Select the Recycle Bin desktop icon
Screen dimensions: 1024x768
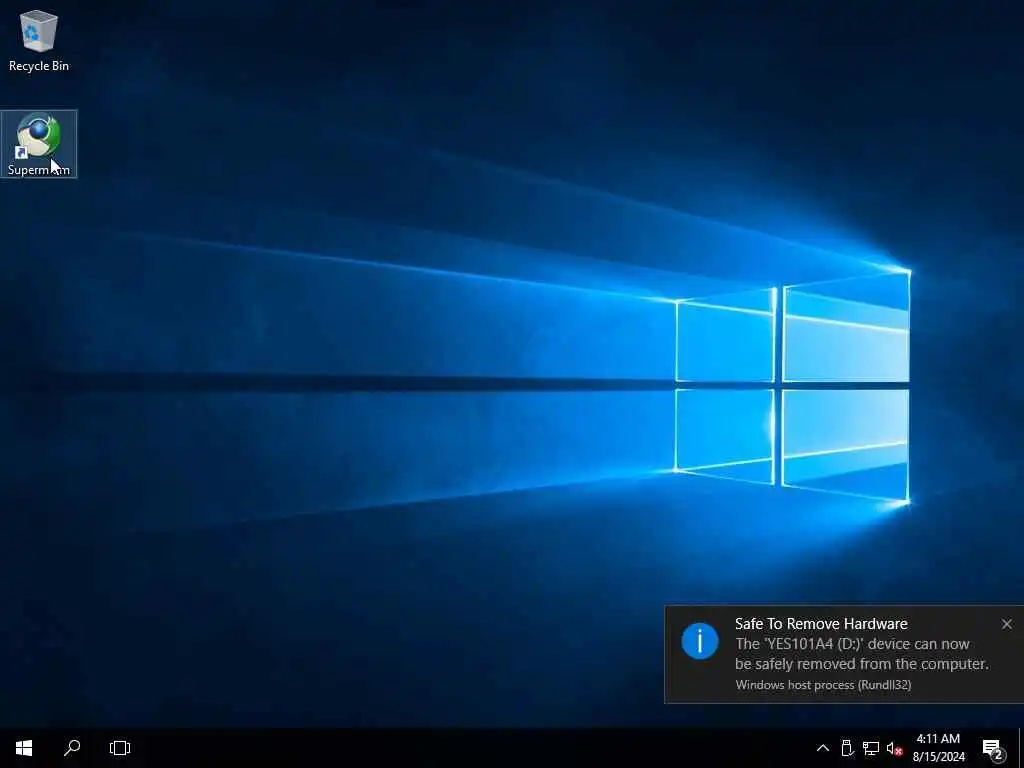pyautogui.click(x=39, y=40)
